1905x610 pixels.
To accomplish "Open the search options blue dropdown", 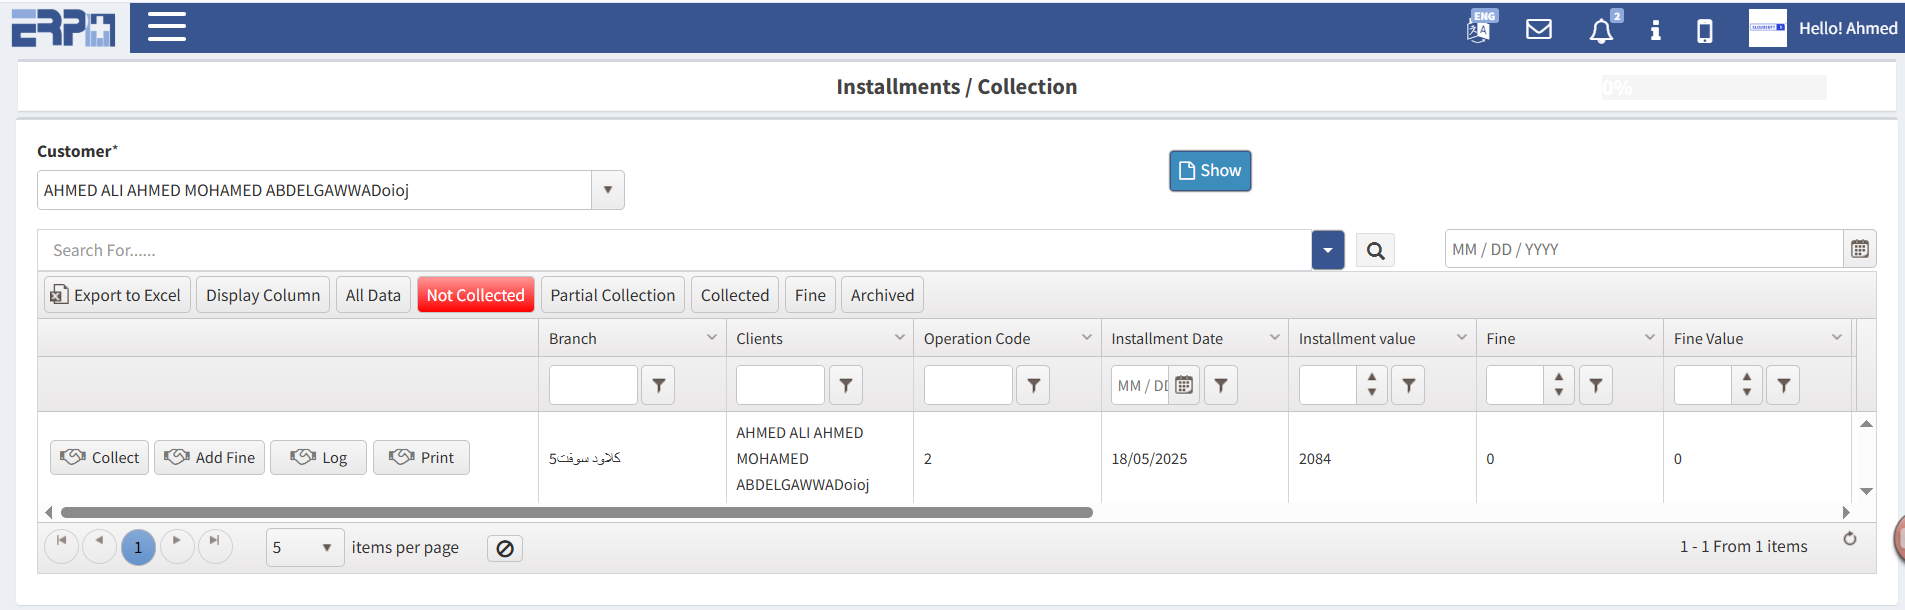I will coord(1327,251).
